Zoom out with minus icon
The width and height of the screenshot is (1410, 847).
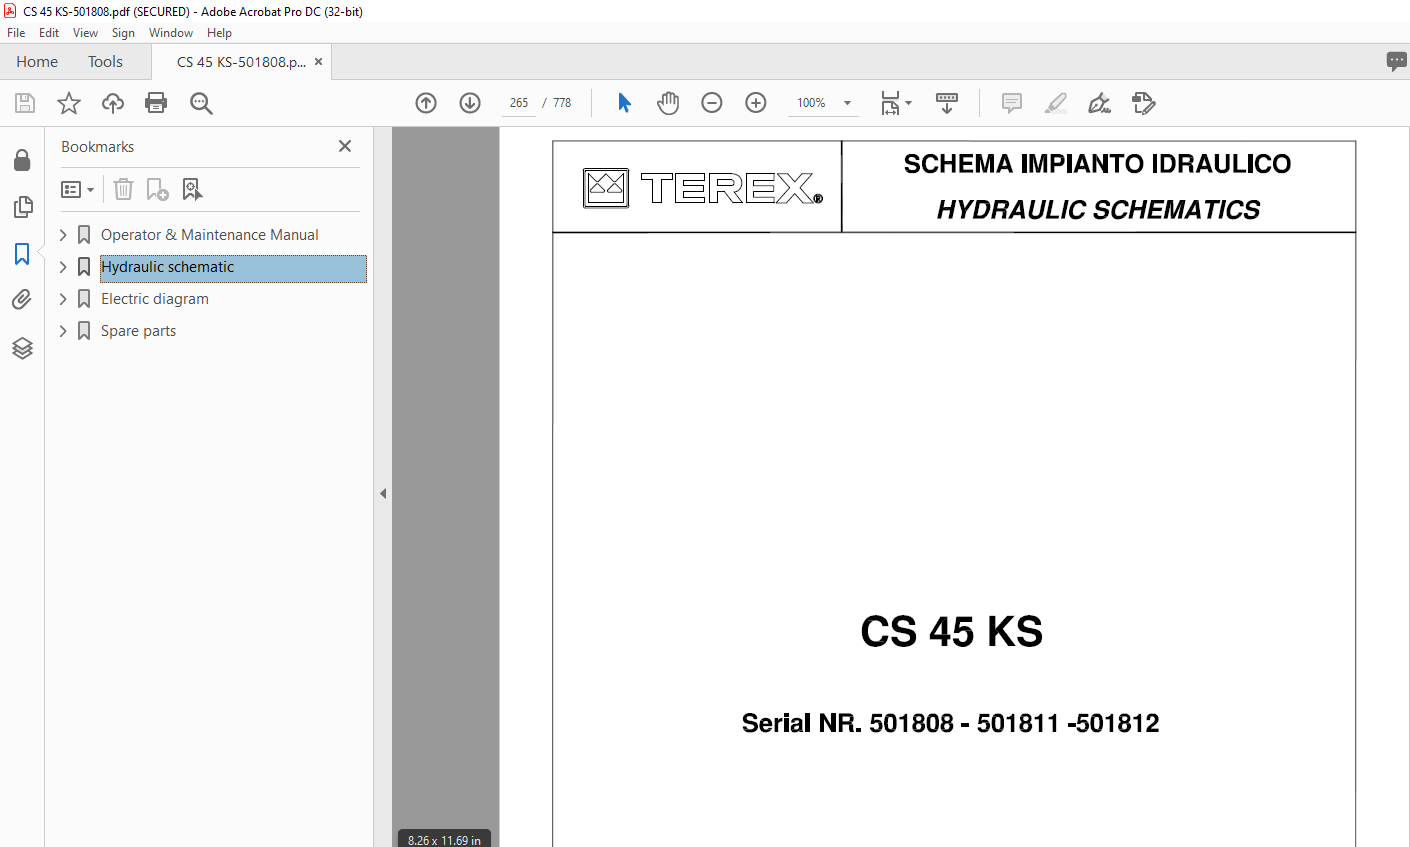712,103
